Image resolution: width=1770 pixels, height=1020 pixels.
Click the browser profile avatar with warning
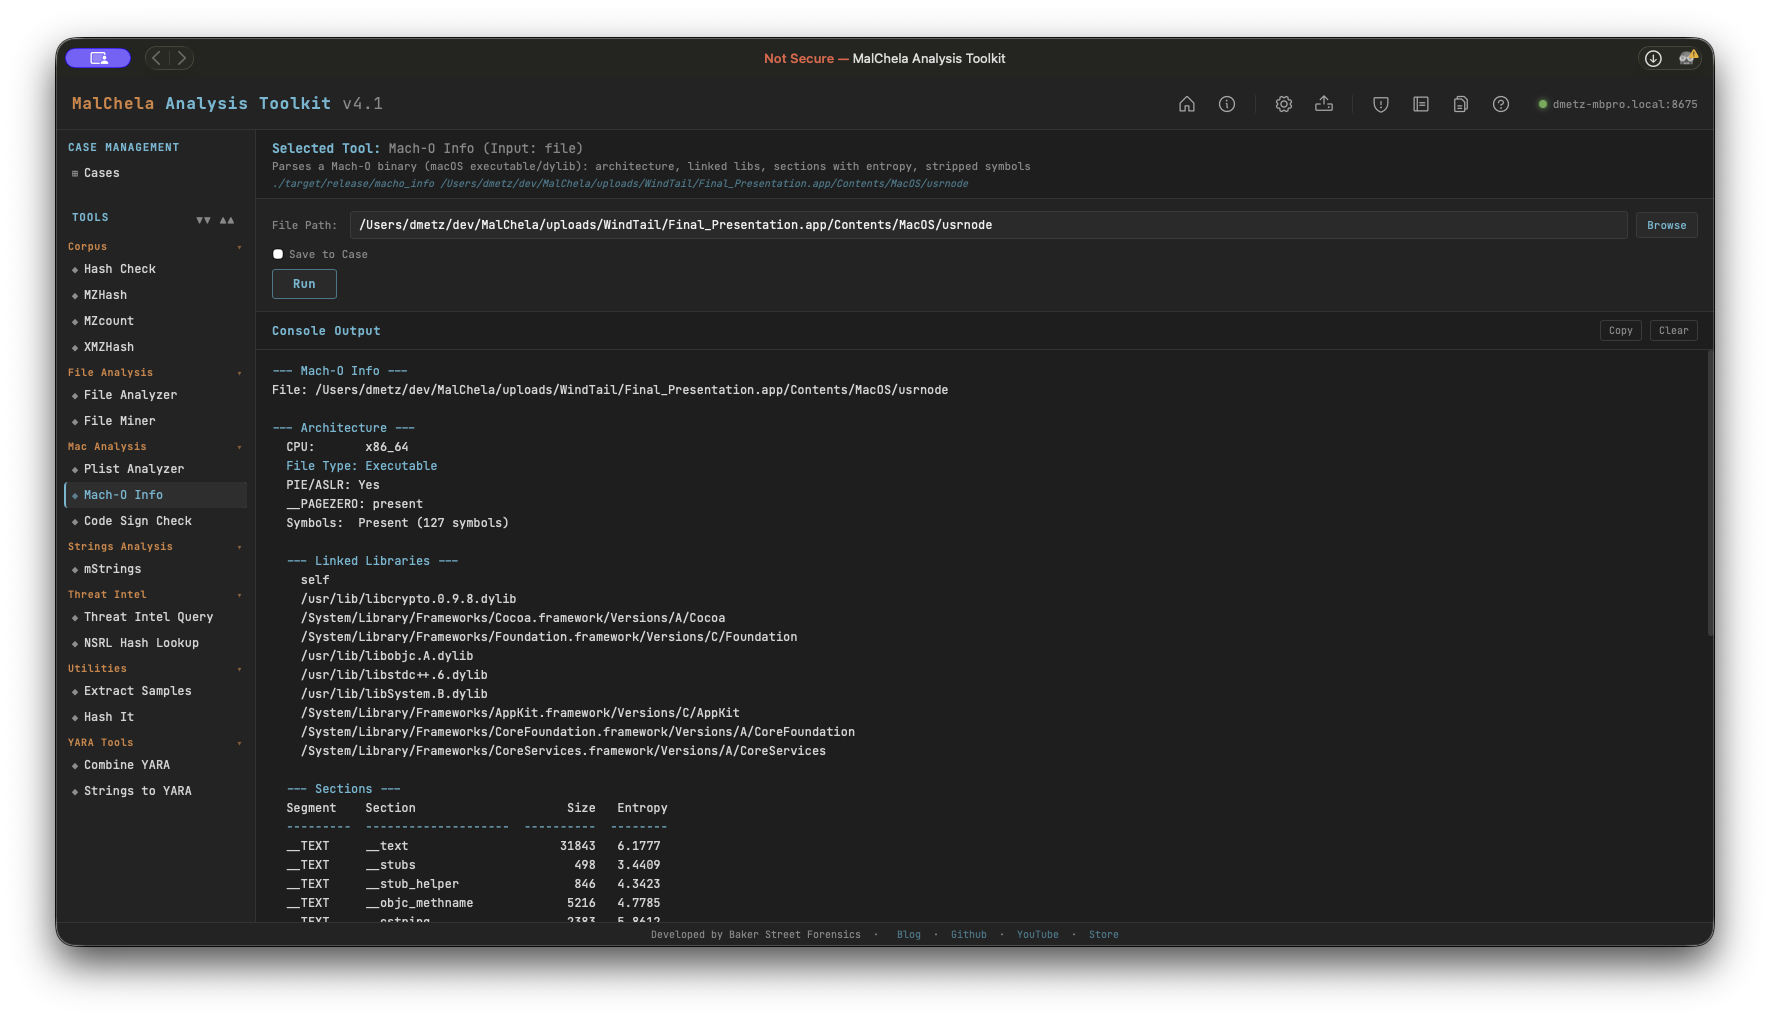[x=1688, y=58]
